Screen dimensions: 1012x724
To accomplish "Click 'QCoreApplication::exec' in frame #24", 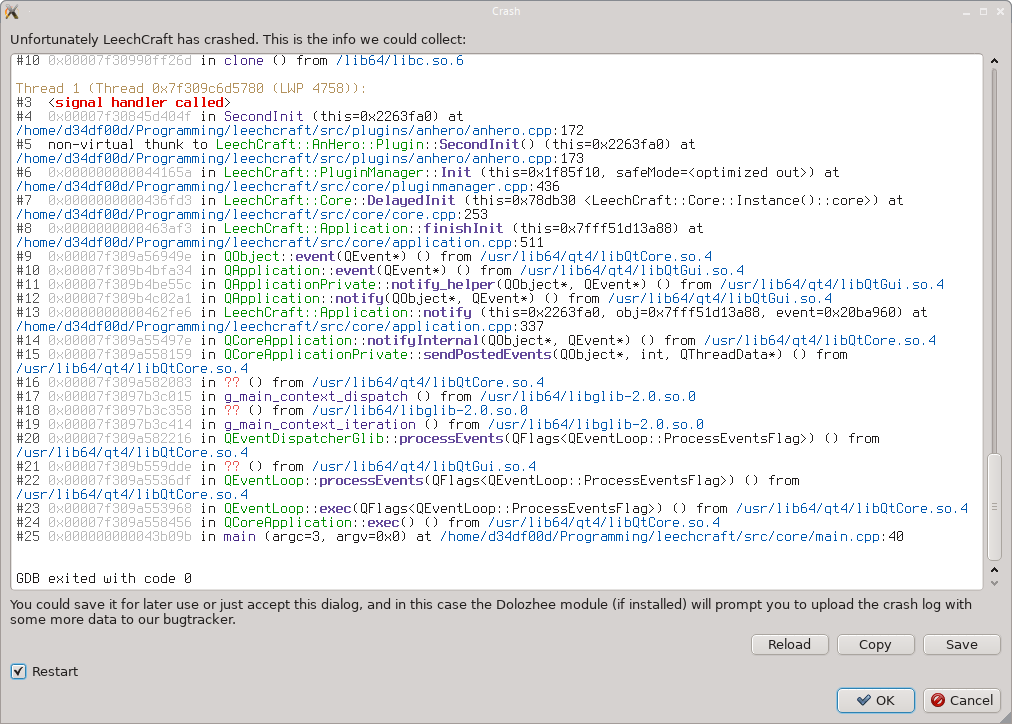I will click(311, 523).
